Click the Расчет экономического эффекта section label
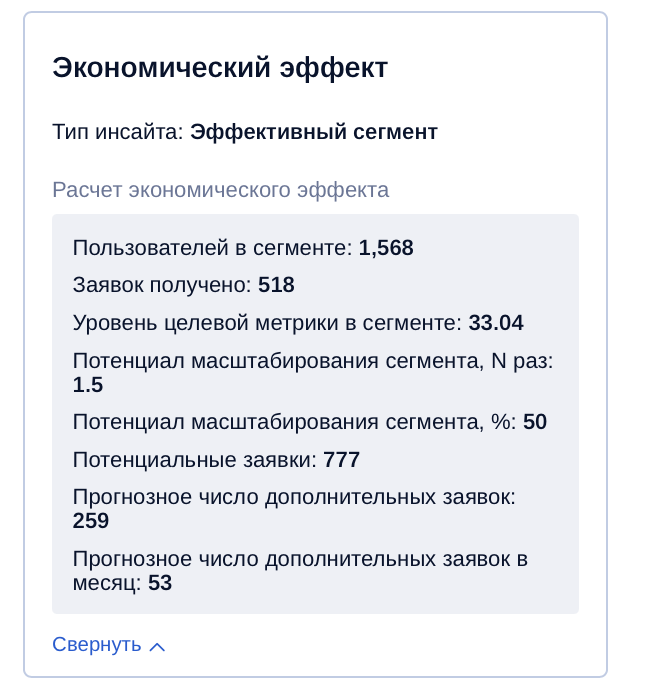This screenshot has width=646, height=700. (220, 190)
